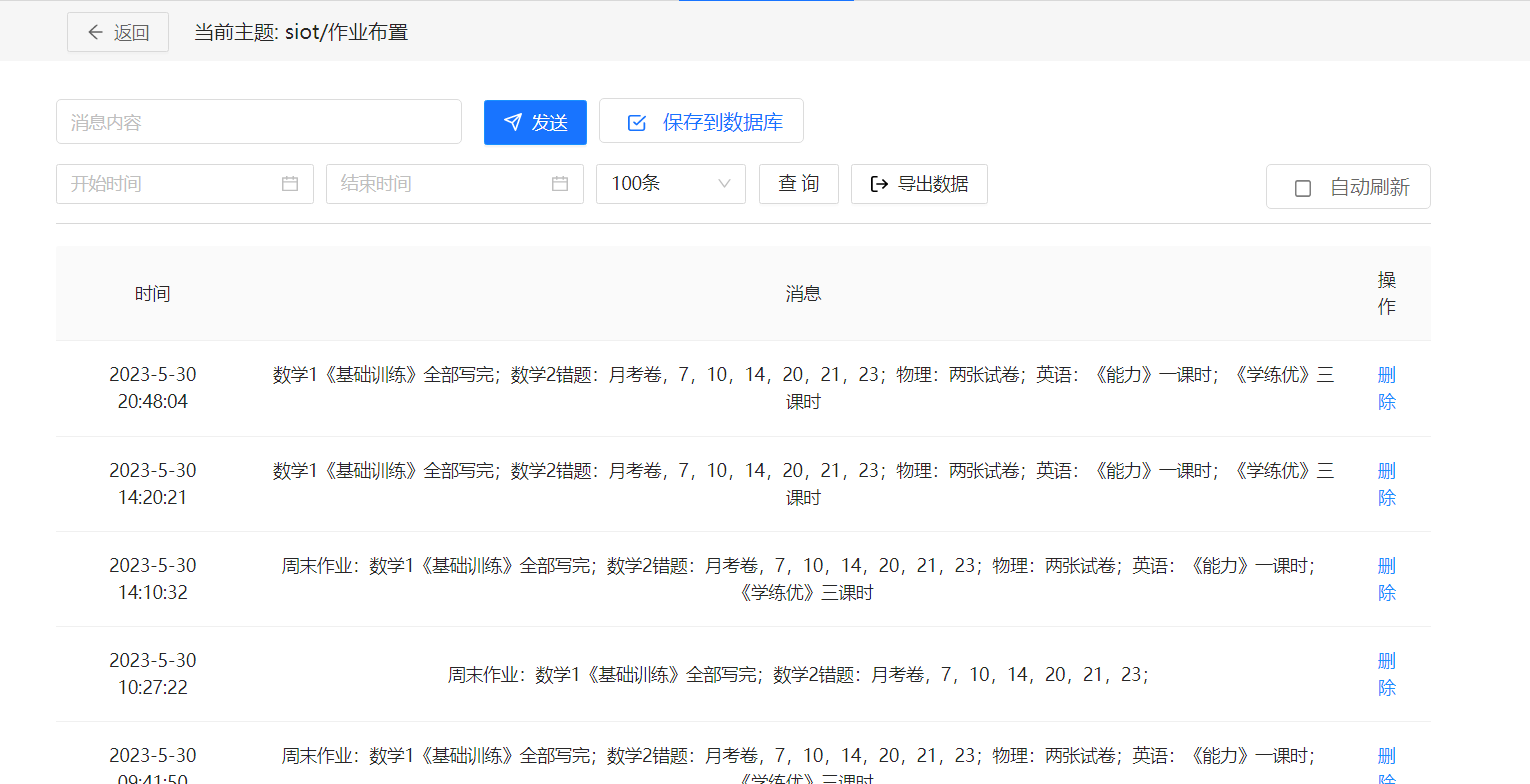Click the 操作 column header
This screenshot has height=784, width=1530.
[x=1387, y=293]
